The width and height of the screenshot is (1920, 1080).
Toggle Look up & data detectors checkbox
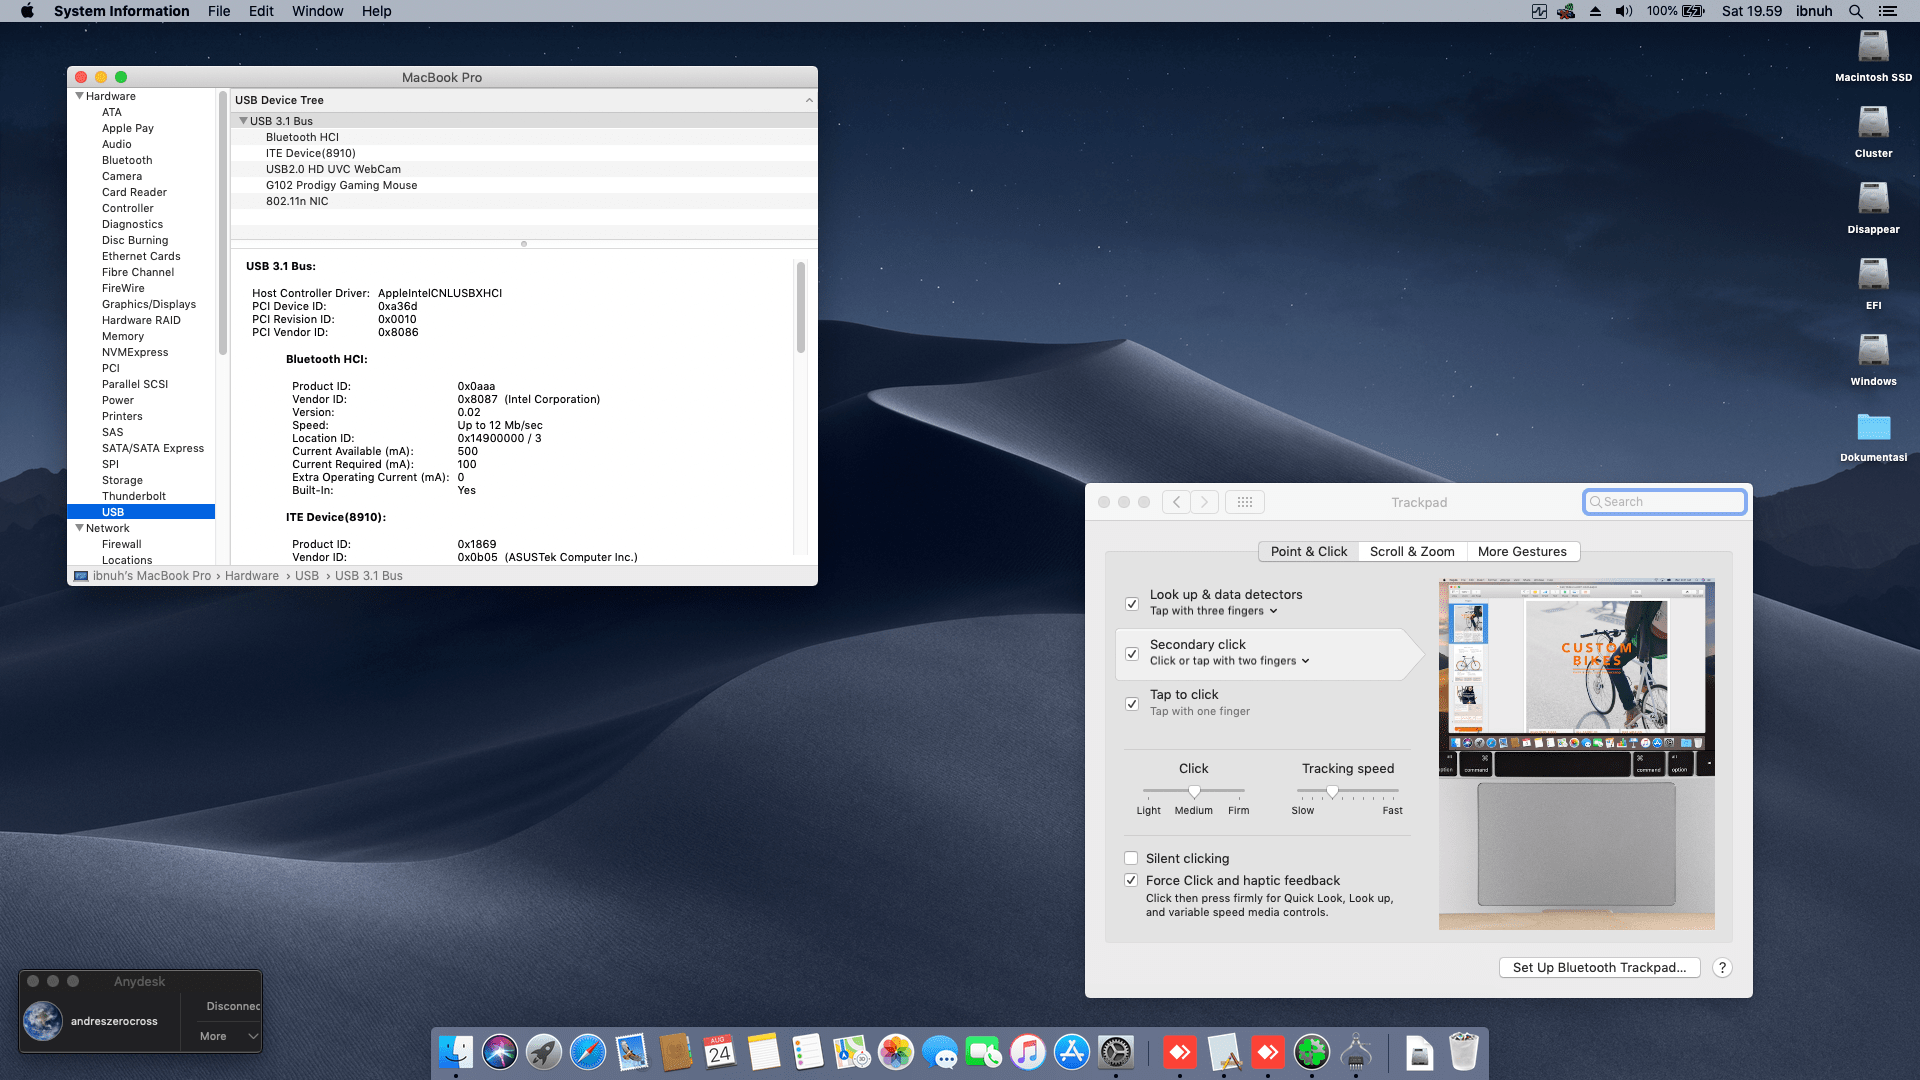point(1132,604)
